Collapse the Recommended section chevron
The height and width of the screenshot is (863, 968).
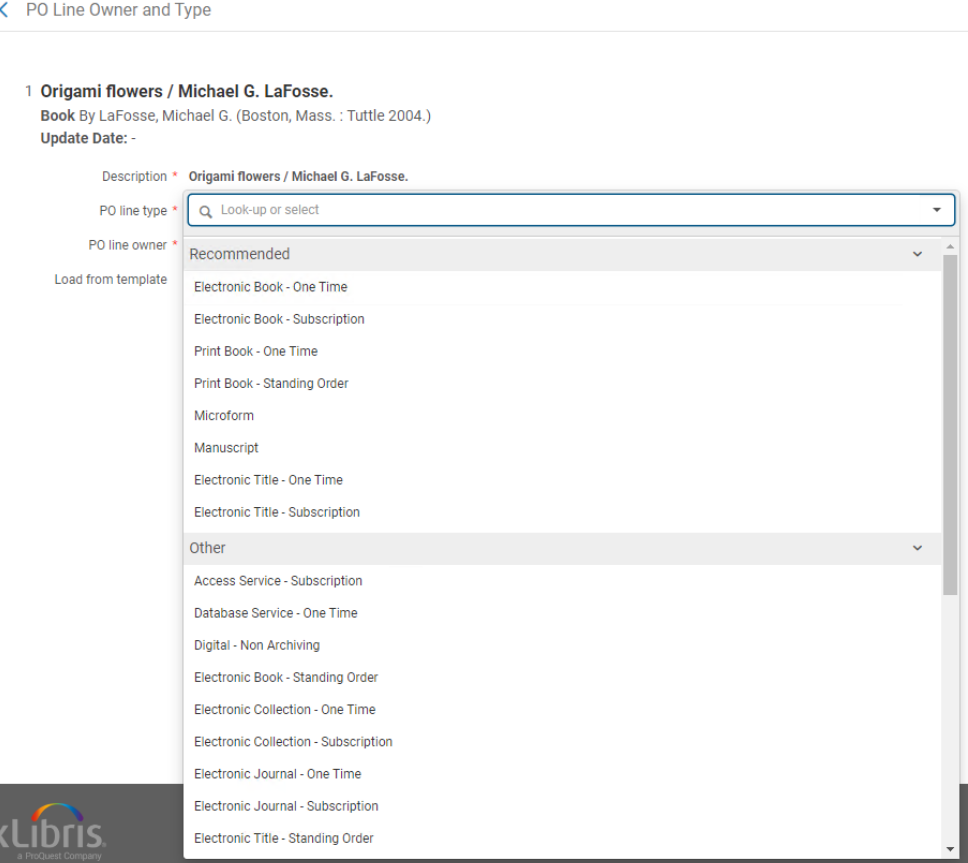[x=917, y=254]
